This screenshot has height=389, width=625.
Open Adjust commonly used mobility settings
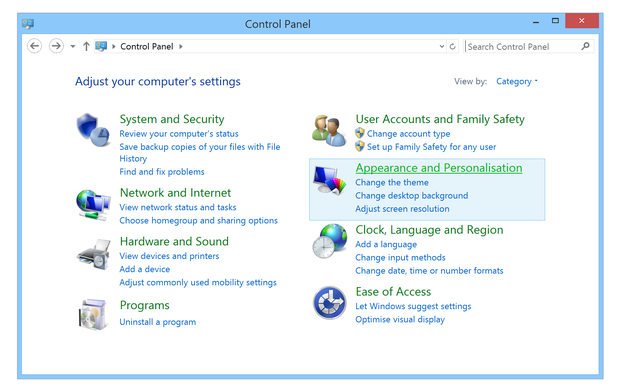pos(198,282)
